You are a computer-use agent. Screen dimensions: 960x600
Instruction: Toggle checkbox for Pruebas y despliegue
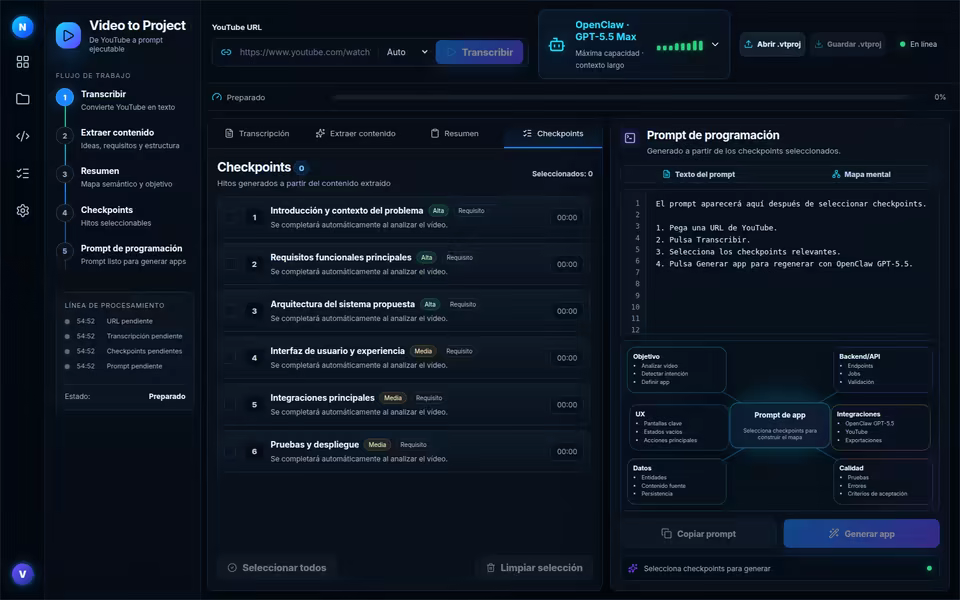230,451
